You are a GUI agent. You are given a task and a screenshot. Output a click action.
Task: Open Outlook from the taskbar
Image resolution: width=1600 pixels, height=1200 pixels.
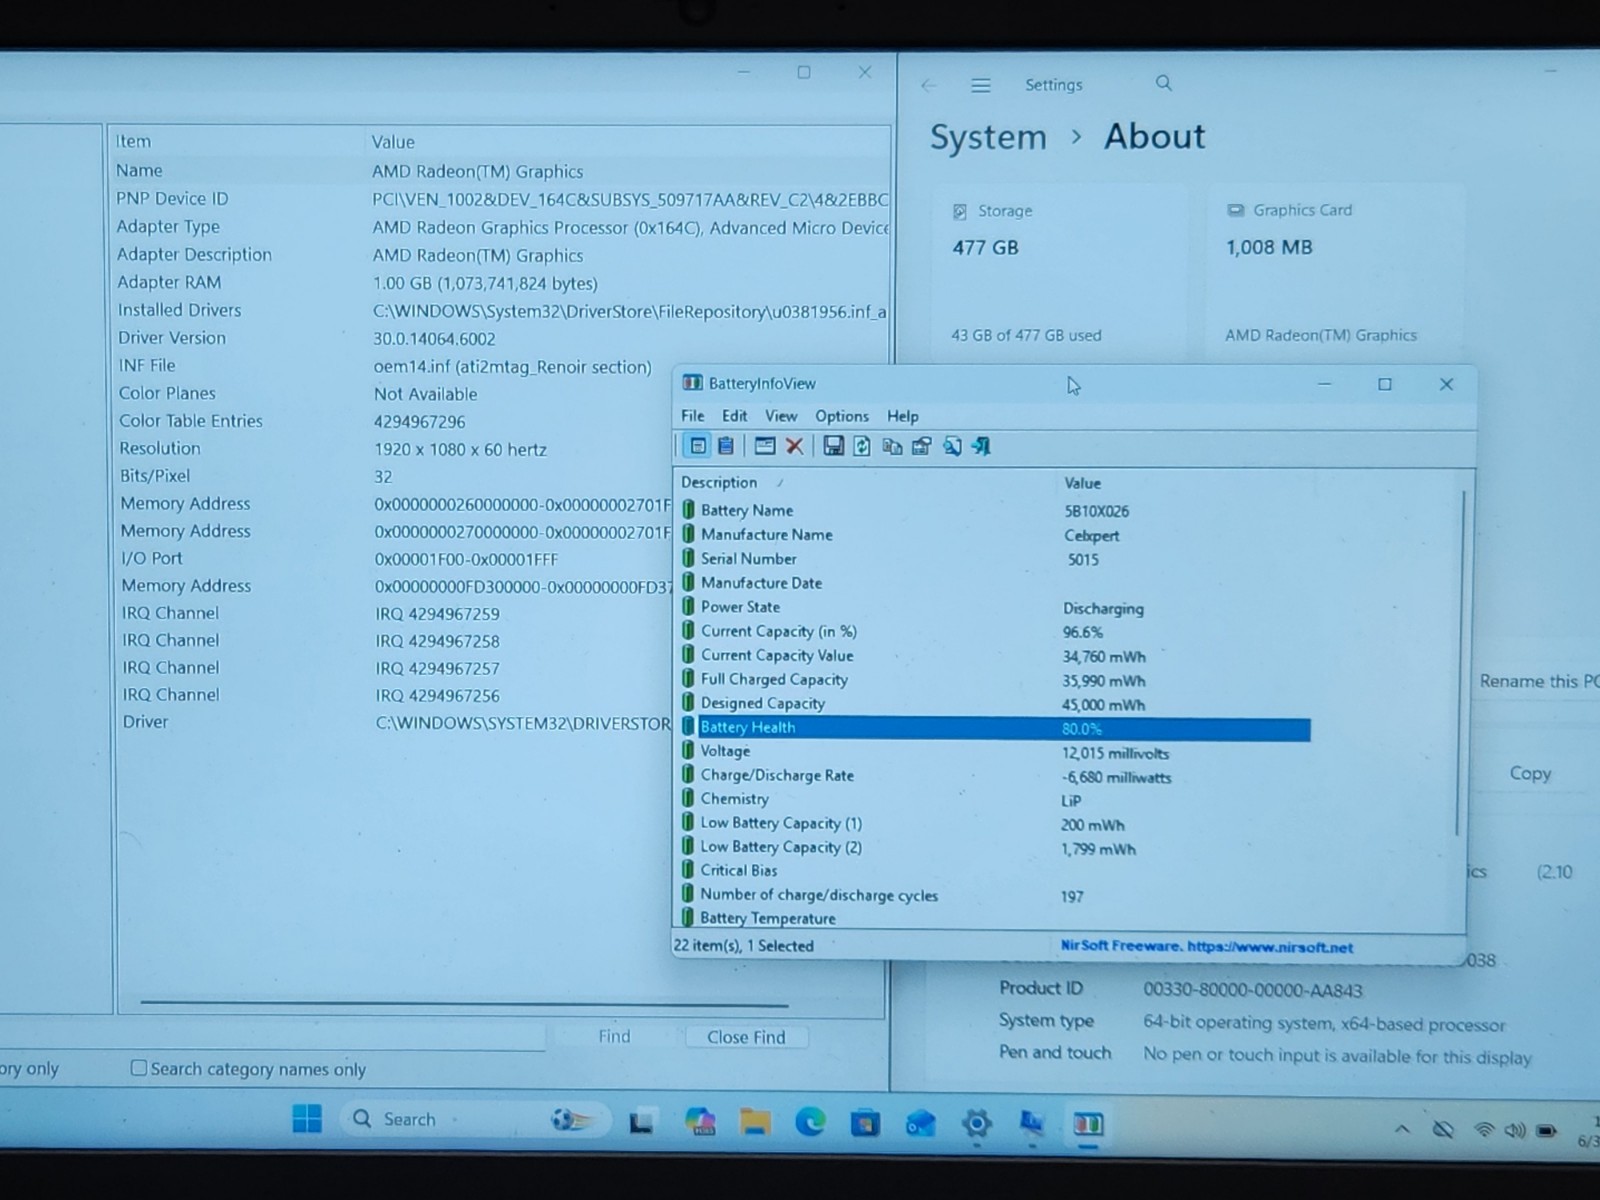click(x=920, y=1123)
